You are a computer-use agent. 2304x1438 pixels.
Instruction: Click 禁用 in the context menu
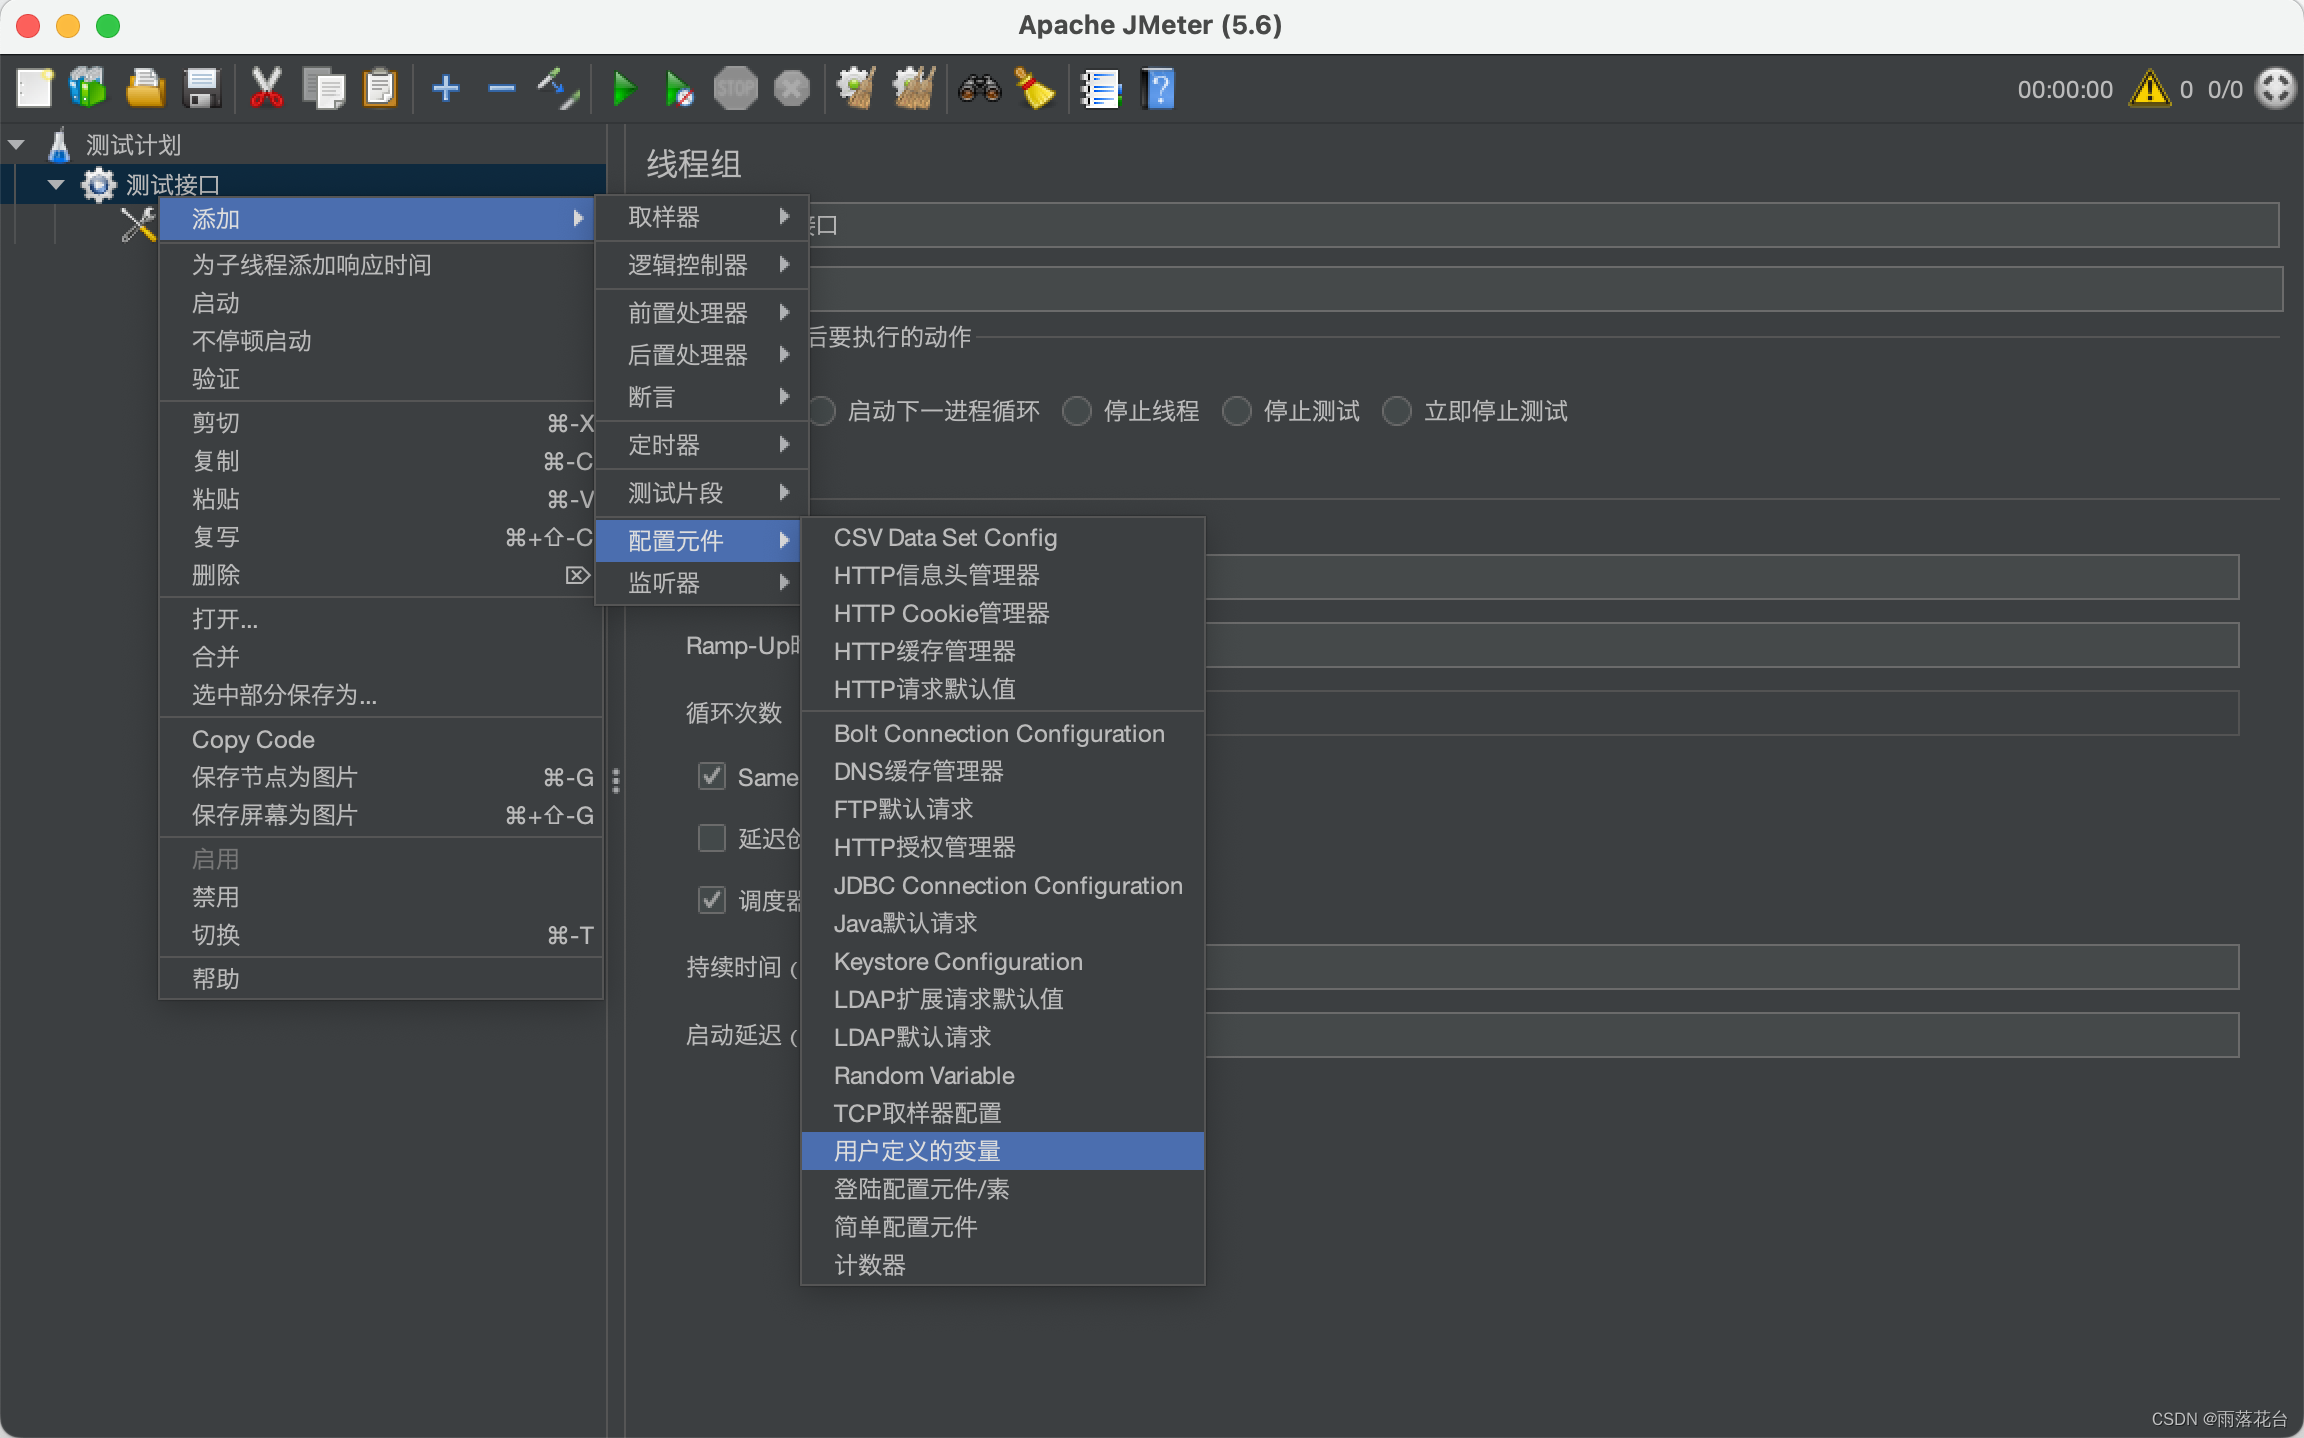pyautogui.click(x=216, y=897)
